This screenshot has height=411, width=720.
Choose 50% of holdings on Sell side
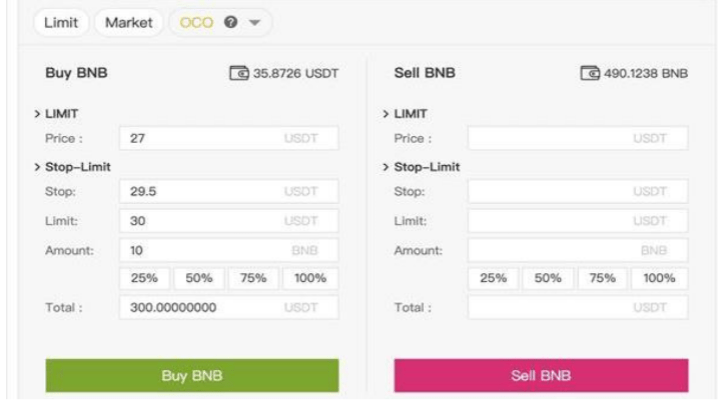pyautogui.click(x=550, y=278)
